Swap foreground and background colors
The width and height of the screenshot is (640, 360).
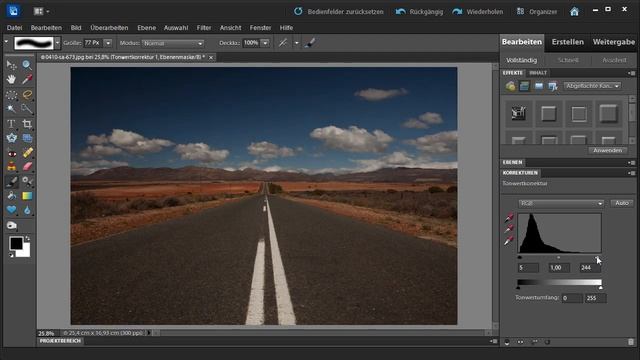(27, 238)
